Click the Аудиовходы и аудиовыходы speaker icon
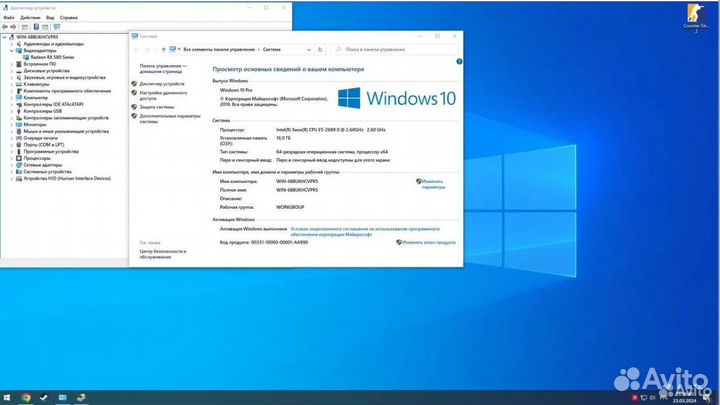Screen dimensions: 720x405 click(19, 44)
